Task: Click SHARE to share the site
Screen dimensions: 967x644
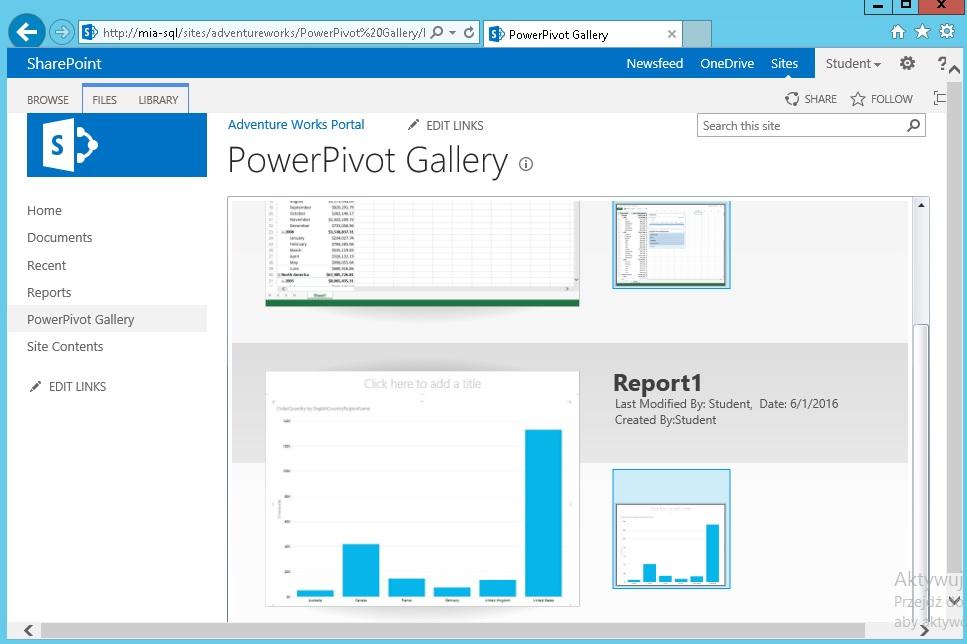Action: (x=810, y=99)
